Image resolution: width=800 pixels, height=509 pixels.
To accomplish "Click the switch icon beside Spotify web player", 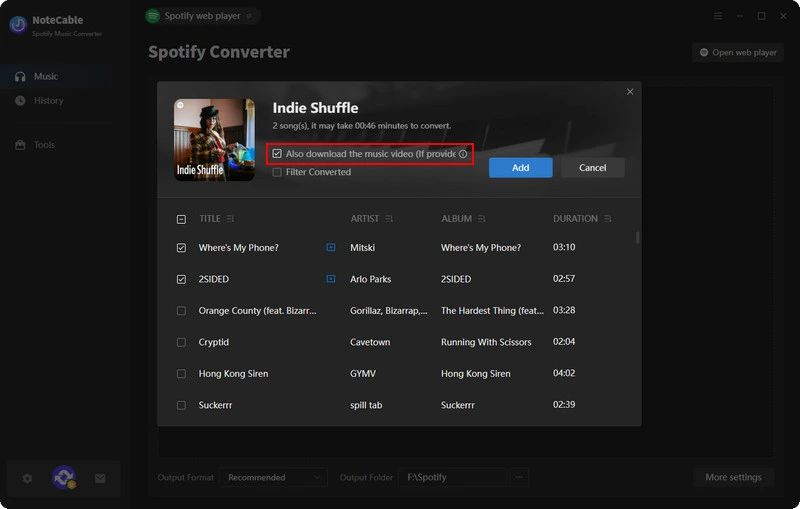I will pos(249,16).
